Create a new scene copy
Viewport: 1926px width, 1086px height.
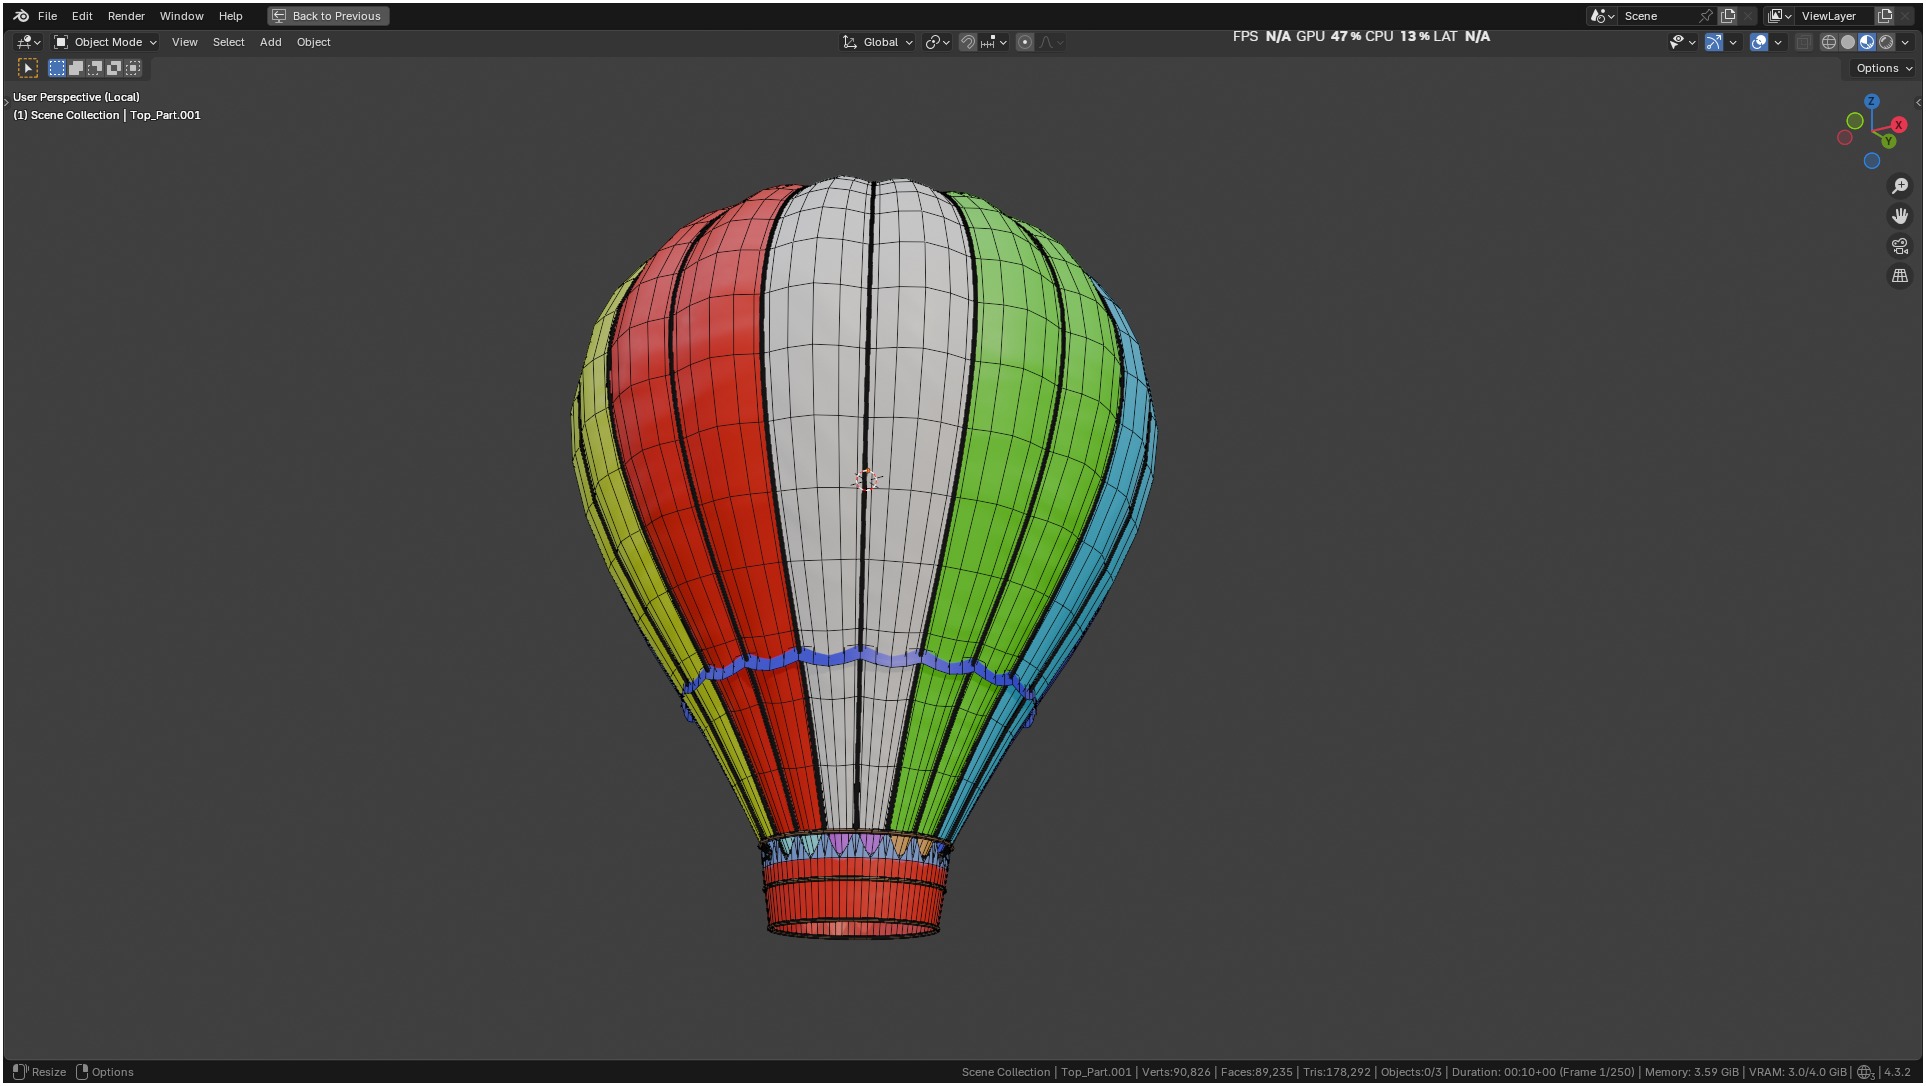[x=1727, y=16]
